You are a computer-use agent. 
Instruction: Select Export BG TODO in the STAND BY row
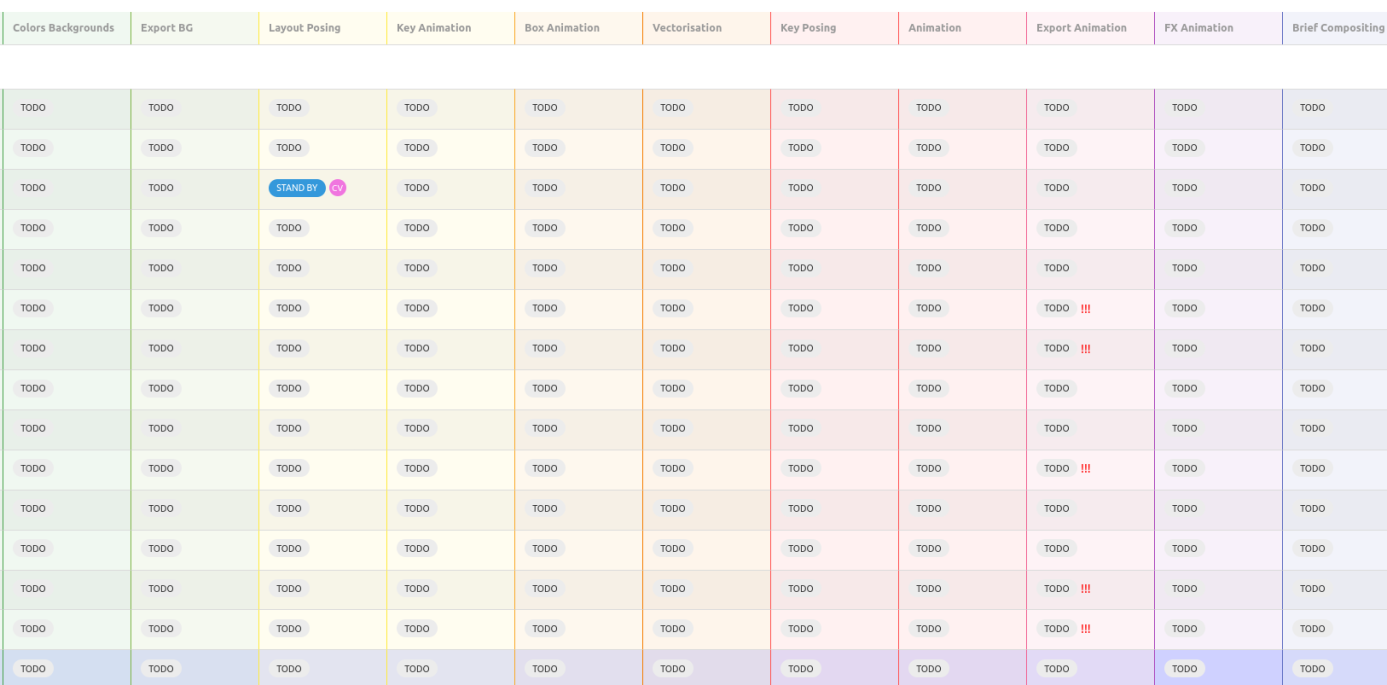pyautogui.click(x=161, y=188)
